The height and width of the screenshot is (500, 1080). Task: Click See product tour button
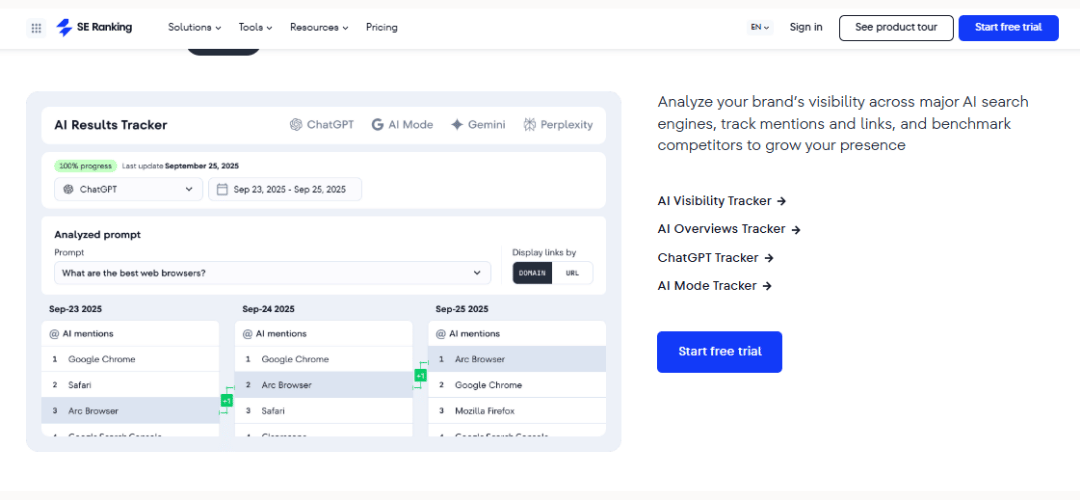pos(896,28)
